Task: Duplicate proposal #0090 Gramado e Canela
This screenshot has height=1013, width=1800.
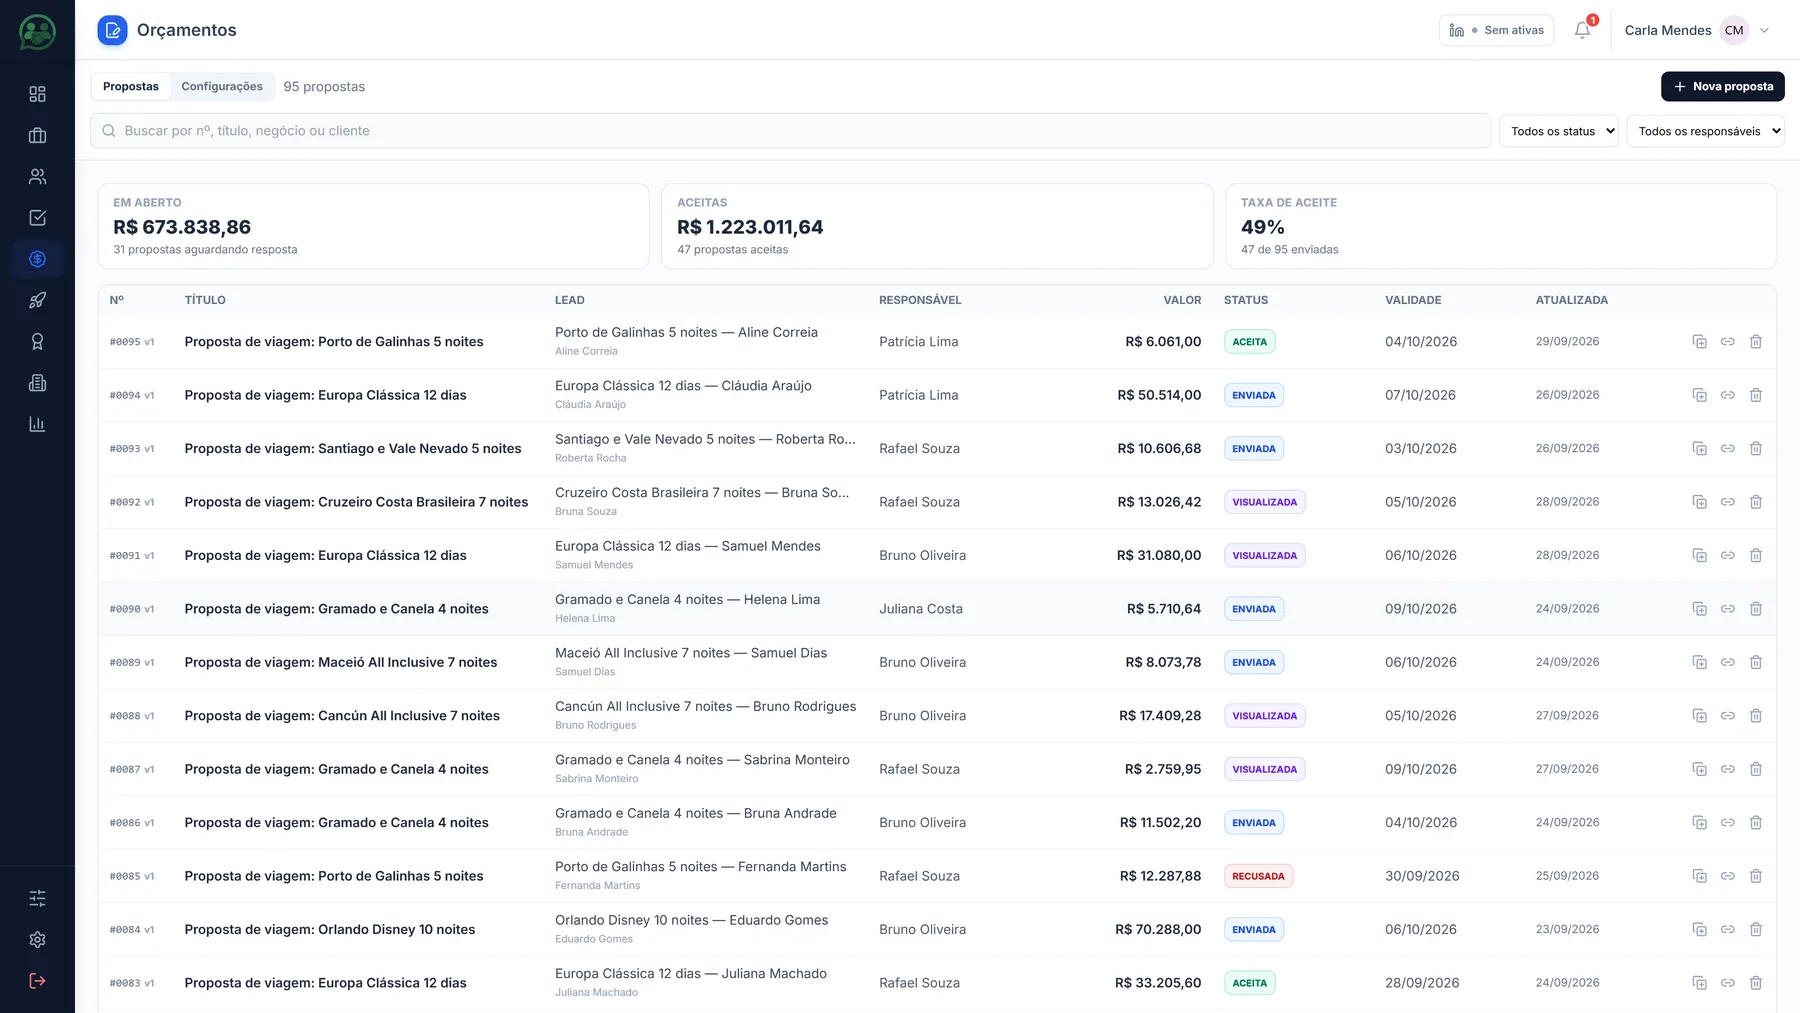Action: (x=1699, y=608)
